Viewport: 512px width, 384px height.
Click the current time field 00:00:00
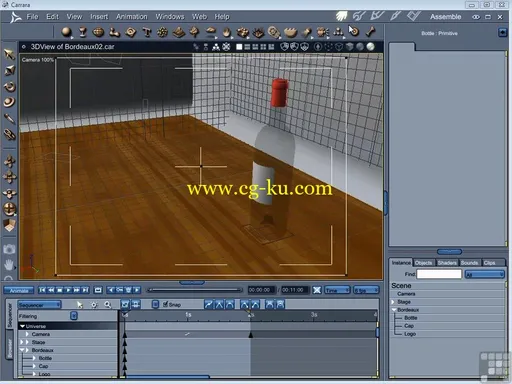tap(261, 290)
